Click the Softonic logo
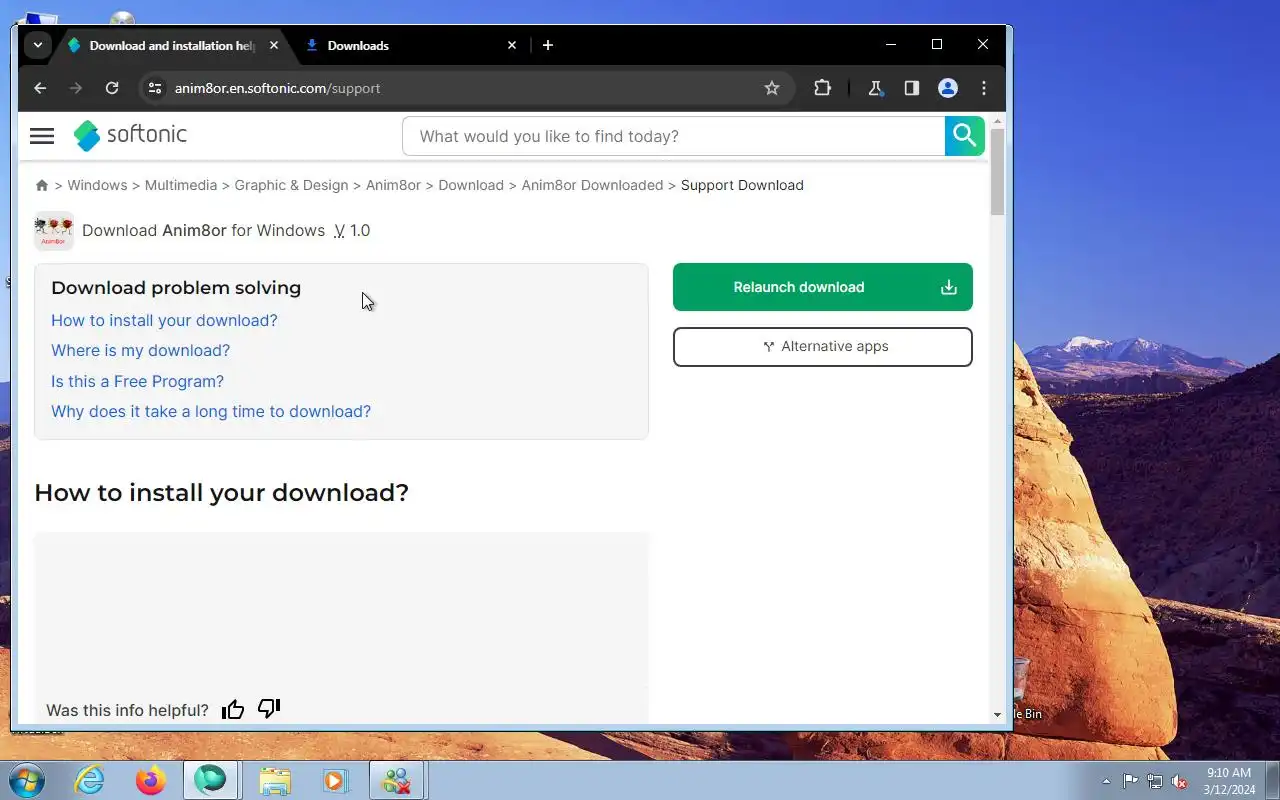Image resolution: width=1280 pixels, height=800 pixels. 130,135
